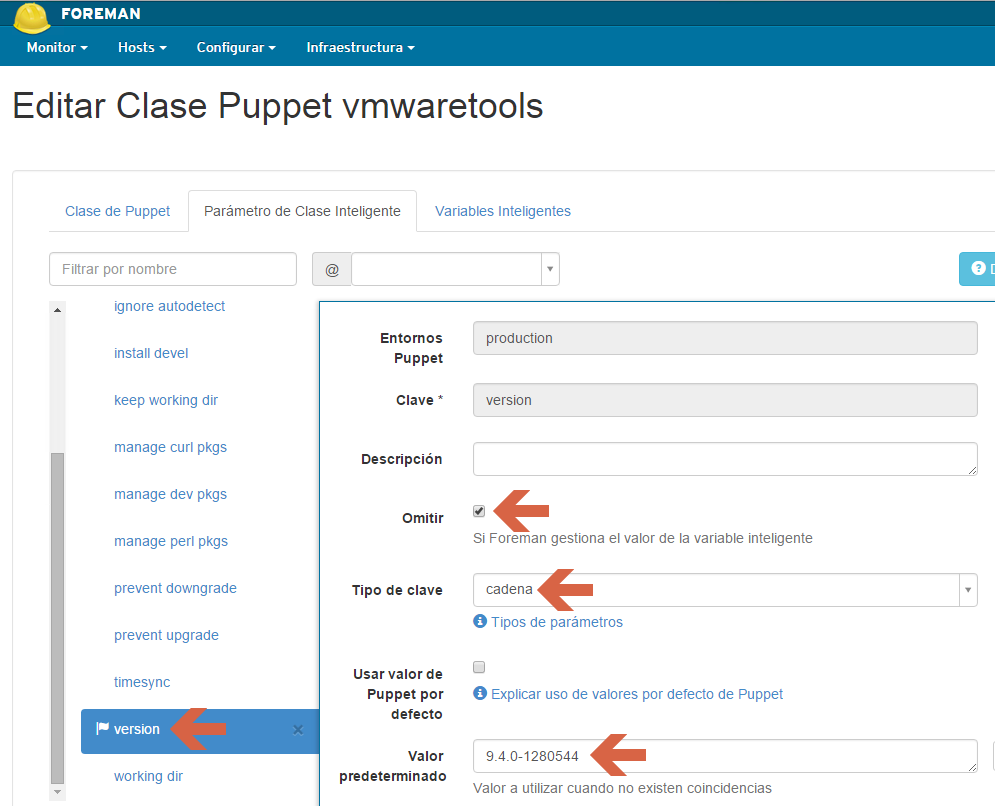
Task: Switch to Variables Inteligentes tab
Action: coord(503,211)
